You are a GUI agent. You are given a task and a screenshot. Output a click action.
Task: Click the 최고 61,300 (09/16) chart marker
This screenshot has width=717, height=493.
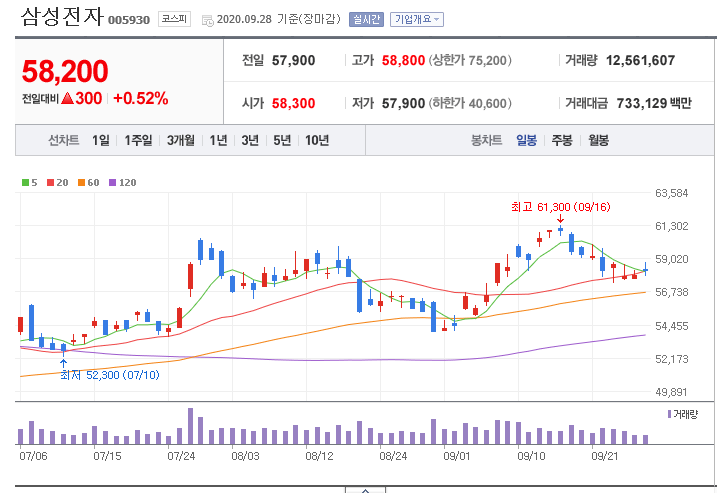[x=561, y=207]
